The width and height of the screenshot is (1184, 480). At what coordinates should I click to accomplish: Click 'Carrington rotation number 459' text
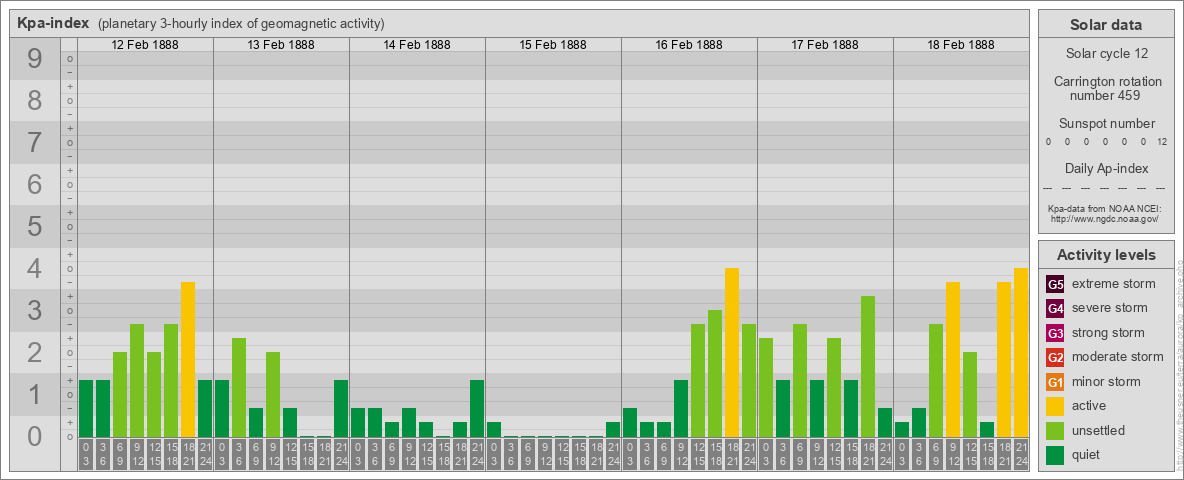(x=1106, y=88)
